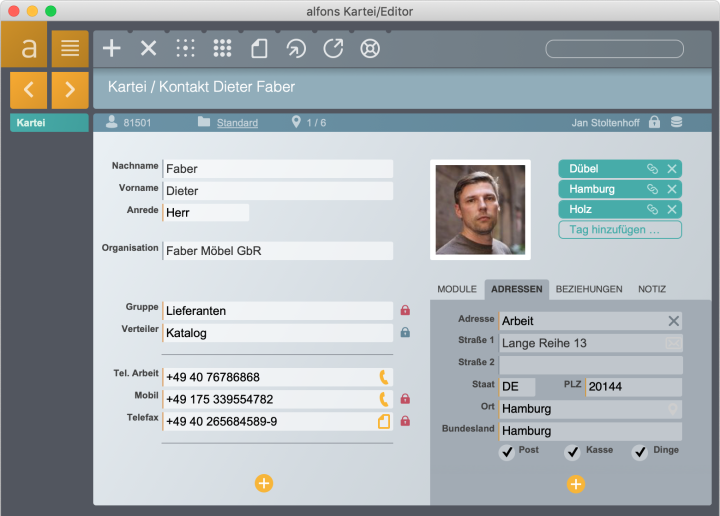Click the map pin icon in Ort field
This screenshot has width=720, height=516.
673,409
